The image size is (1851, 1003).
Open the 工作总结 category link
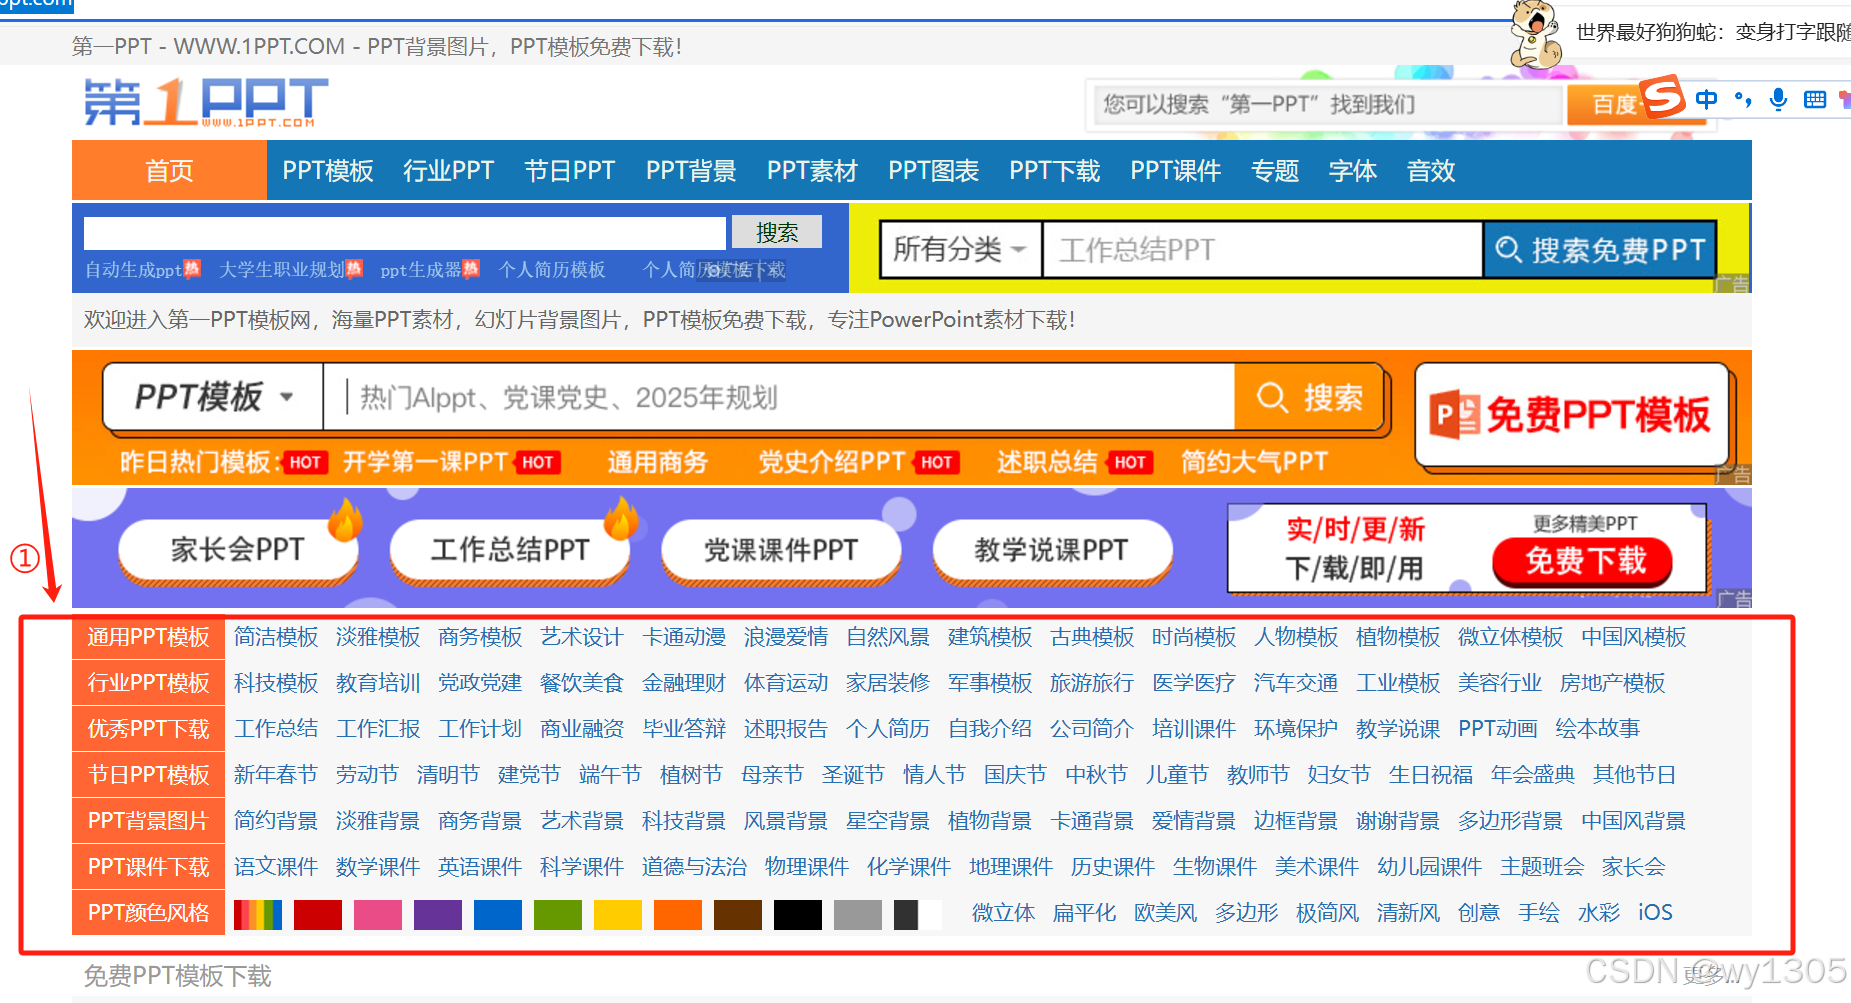pos(276,729)
